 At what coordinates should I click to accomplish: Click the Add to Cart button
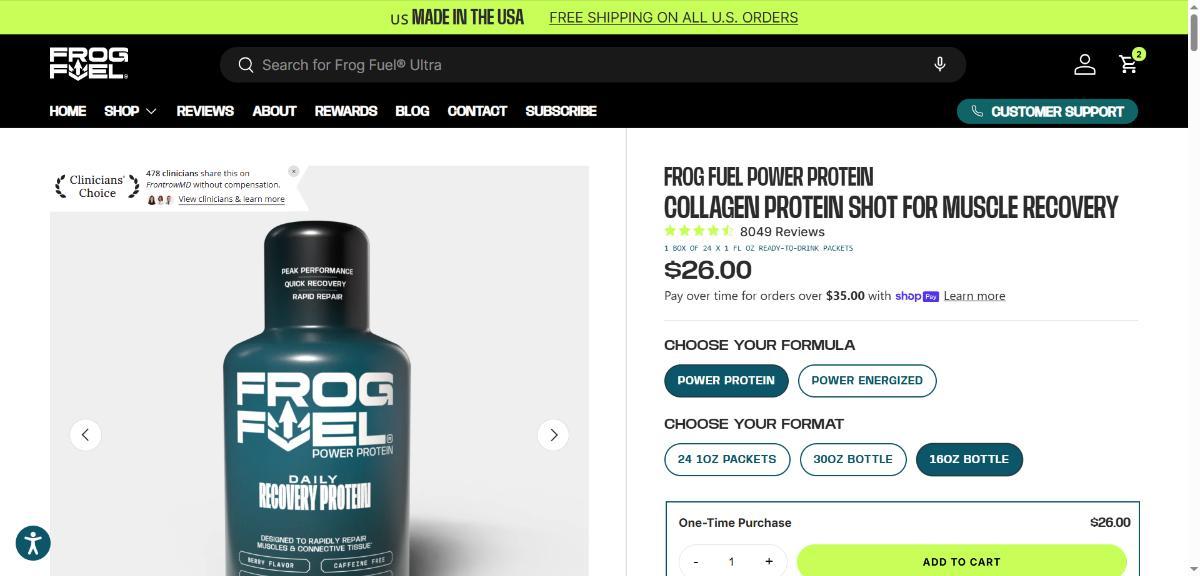tap(962, 561)
